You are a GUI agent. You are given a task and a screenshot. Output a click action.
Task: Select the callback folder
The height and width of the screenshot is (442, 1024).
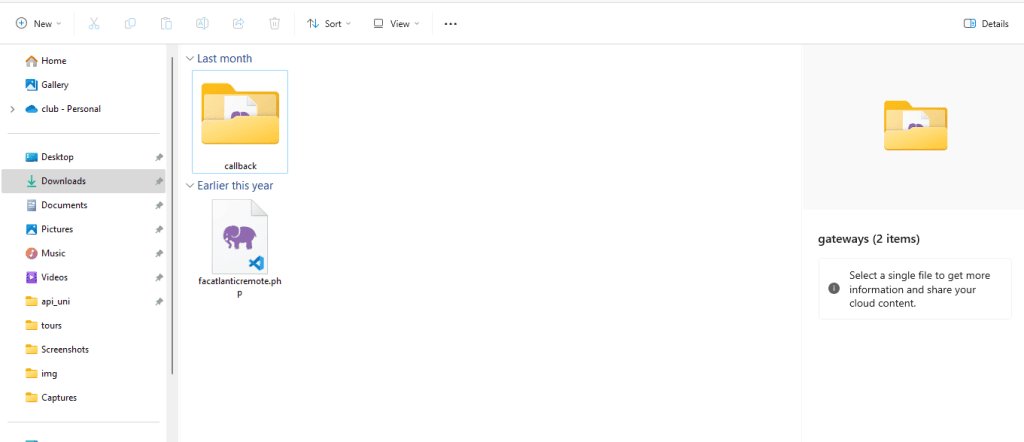pos(240,121)
